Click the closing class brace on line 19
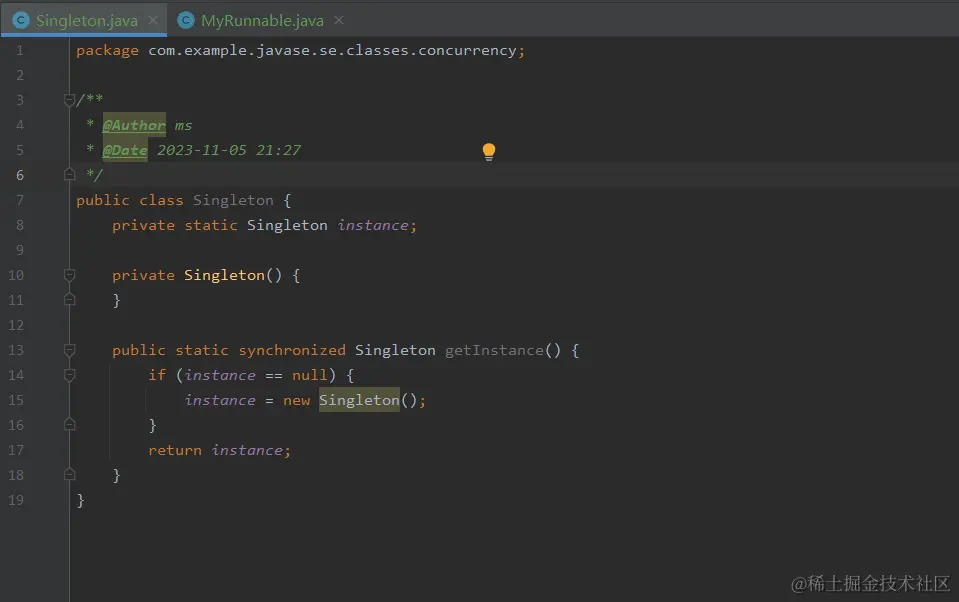The image size is (959, 602). tap(80, 500)
